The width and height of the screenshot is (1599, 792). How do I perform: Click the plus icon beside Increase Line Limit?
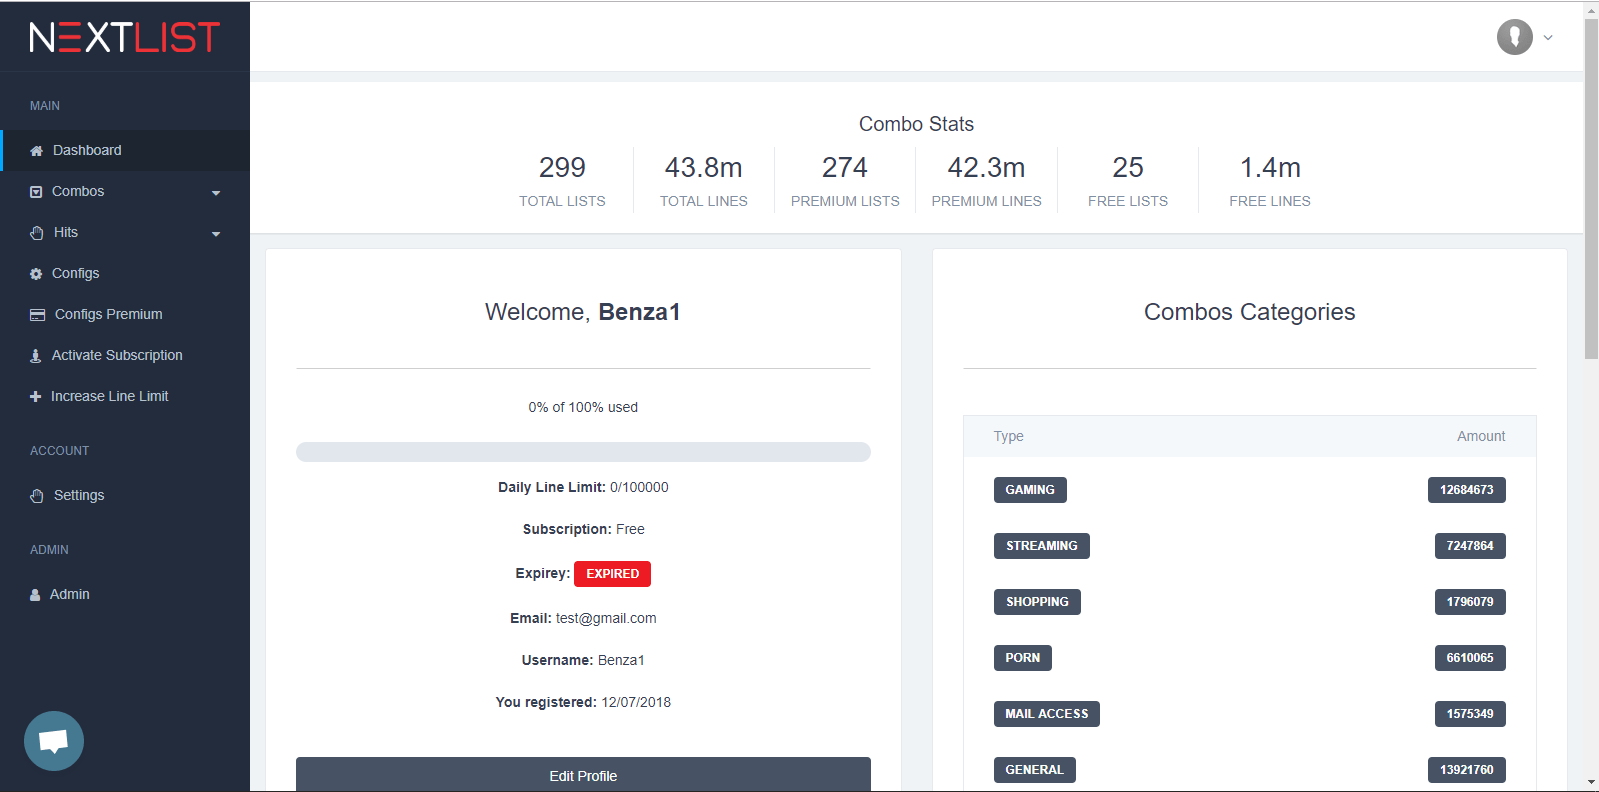(36, 397)
